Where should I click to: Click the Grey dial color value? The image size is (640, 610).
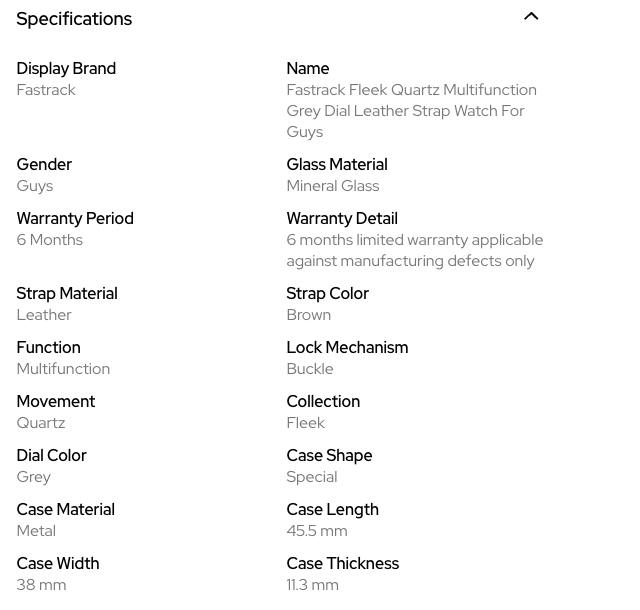(34, 477)
